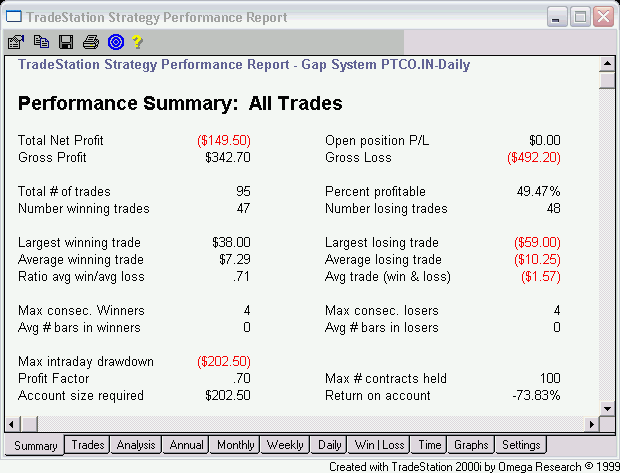Open report properties toolbar icon
This screenshot has width=620, height=473.
(x=16, y=42)
